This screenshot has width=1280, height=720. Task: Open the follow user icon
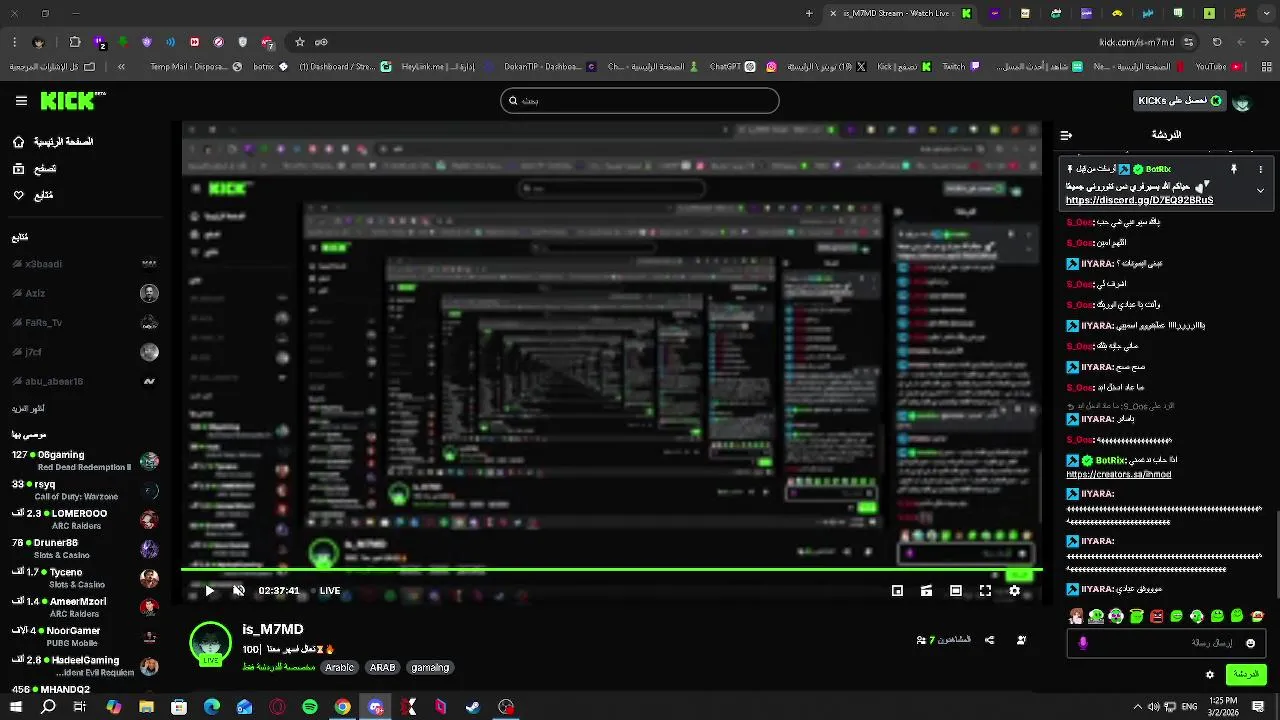(1021, 640)
